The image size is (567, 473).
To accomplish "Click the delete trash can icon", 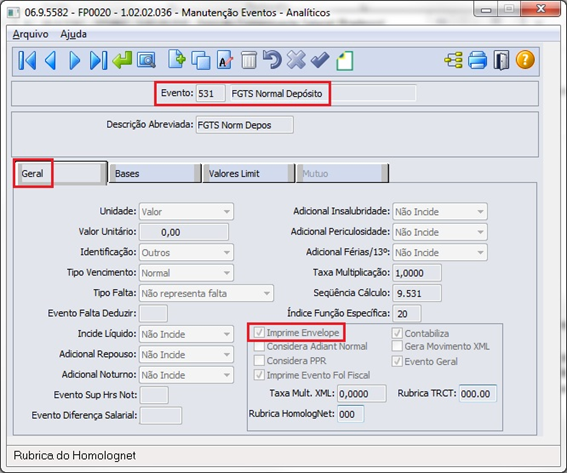I will 249,60.
